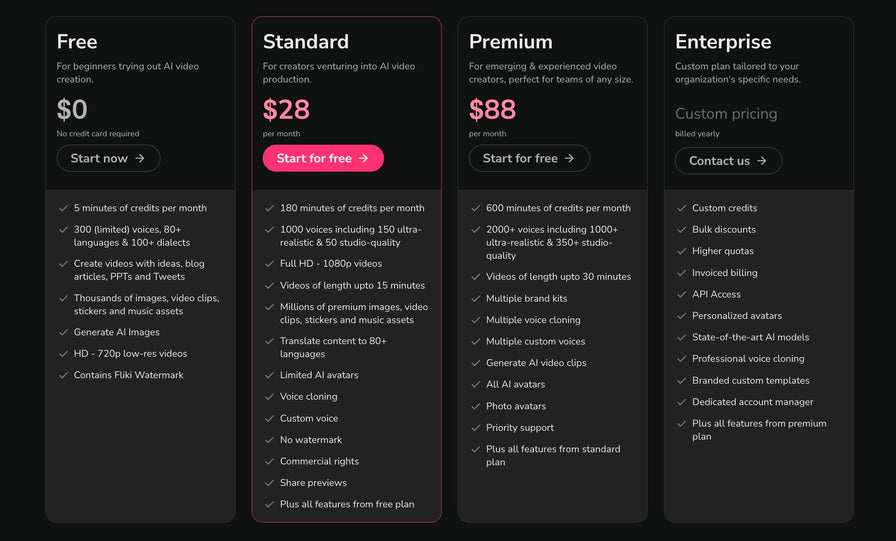This screenshot has width=896, height=541.
Task: Click the arrow icon in Contact us button
Action: 762,161
